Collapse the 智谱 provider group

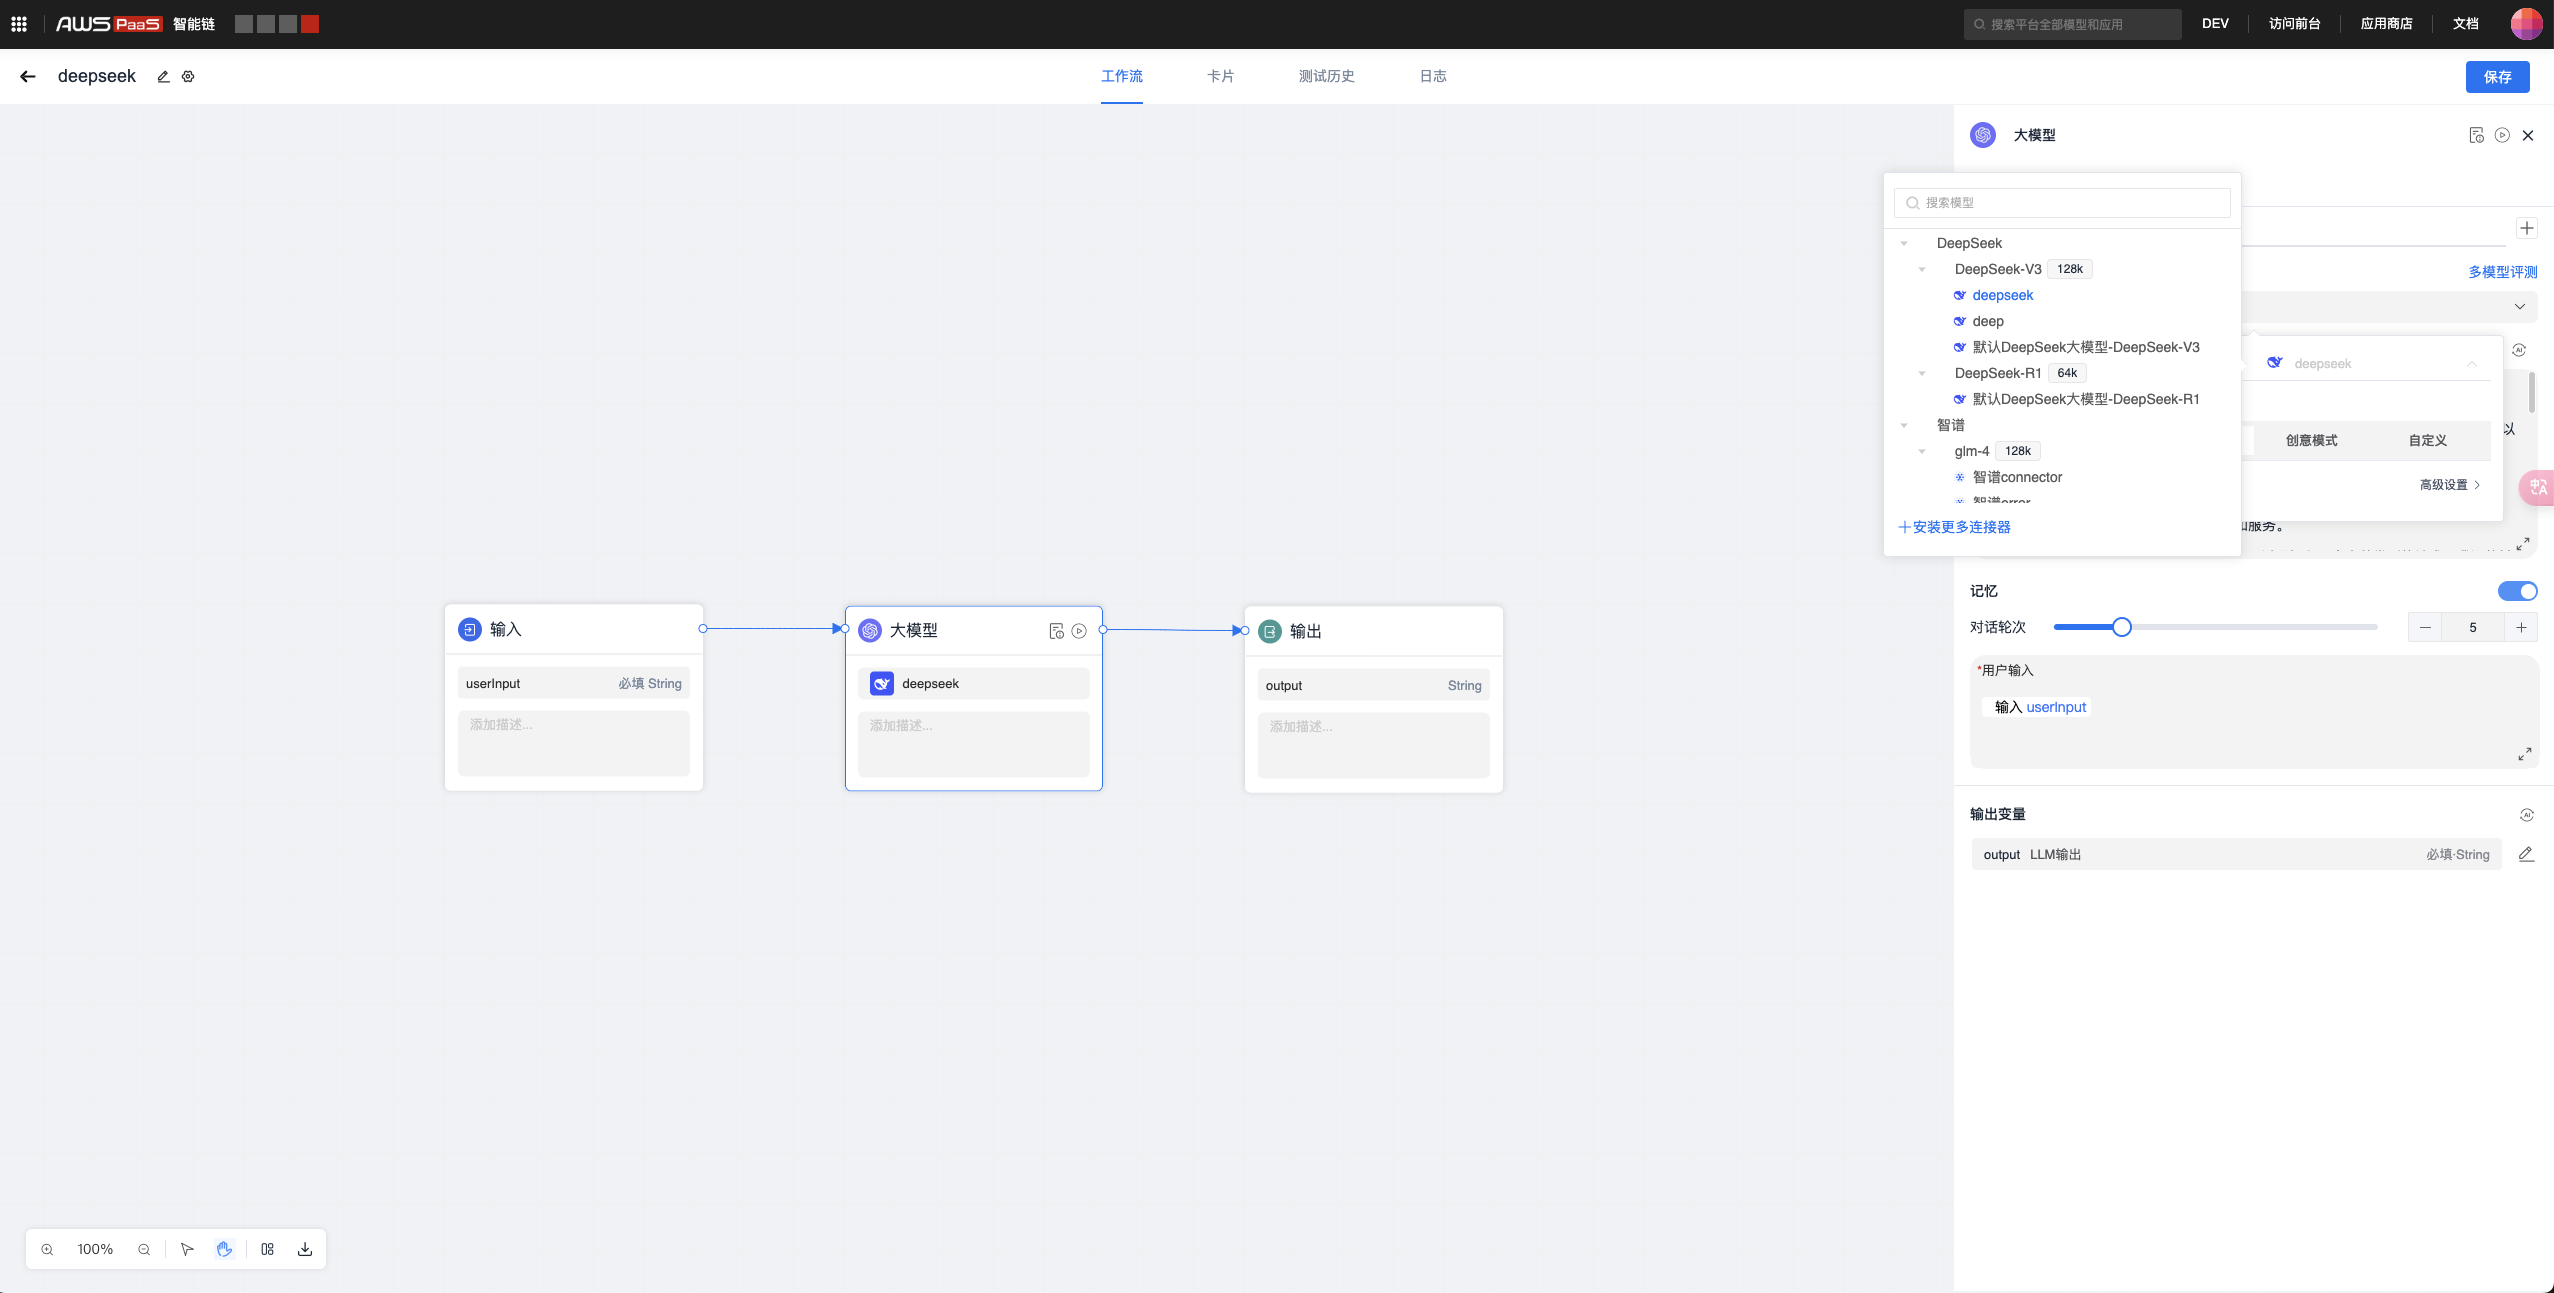tap(1904, 425)
